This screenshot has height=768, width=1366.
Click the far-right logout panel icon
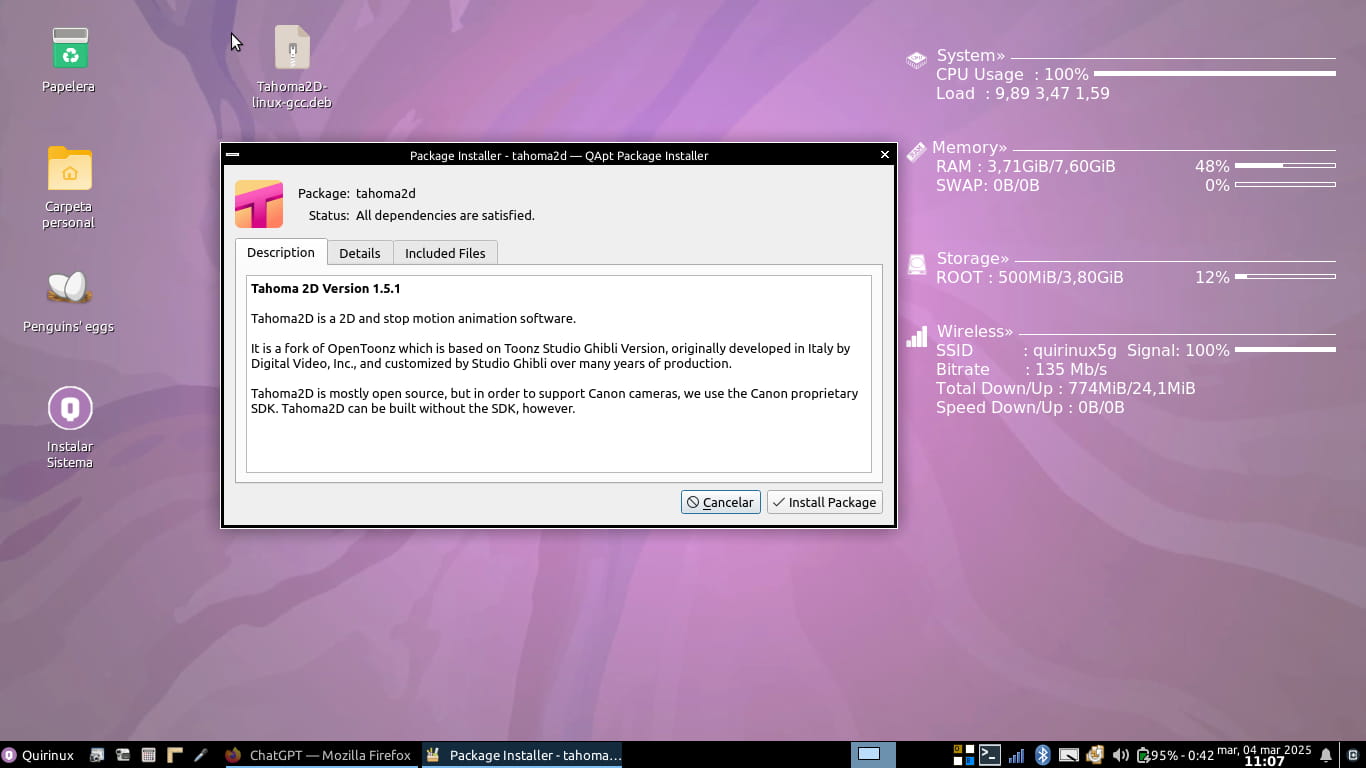pos(1352,755)
